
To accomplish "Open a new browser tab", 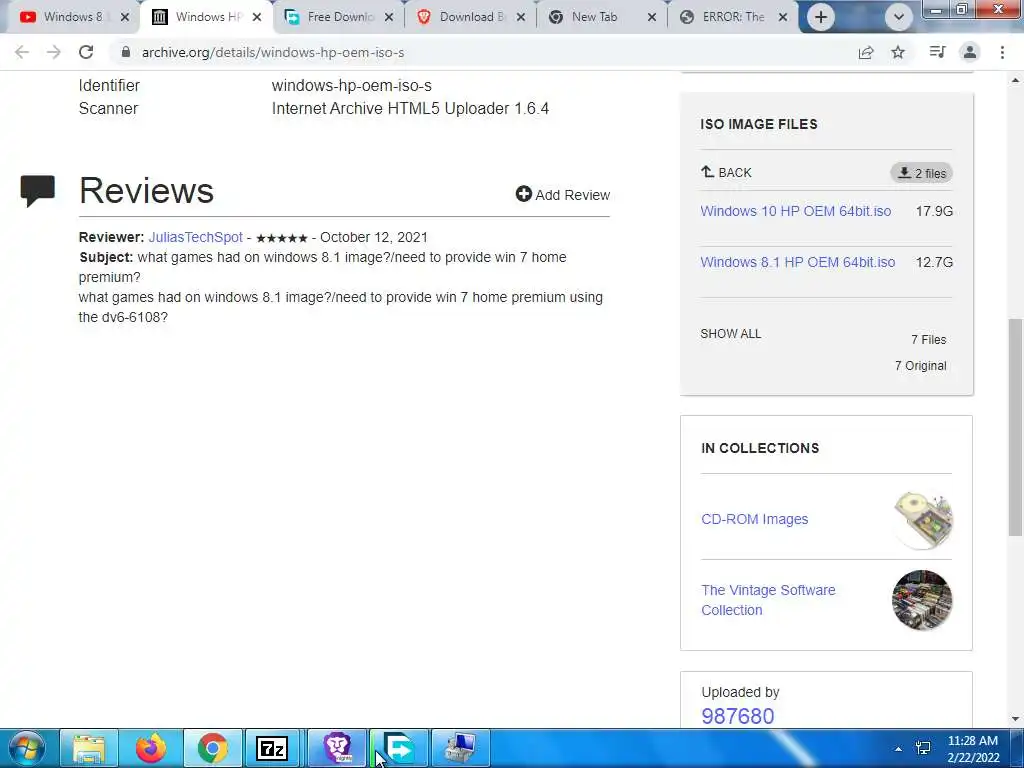I will coord(821,17).
